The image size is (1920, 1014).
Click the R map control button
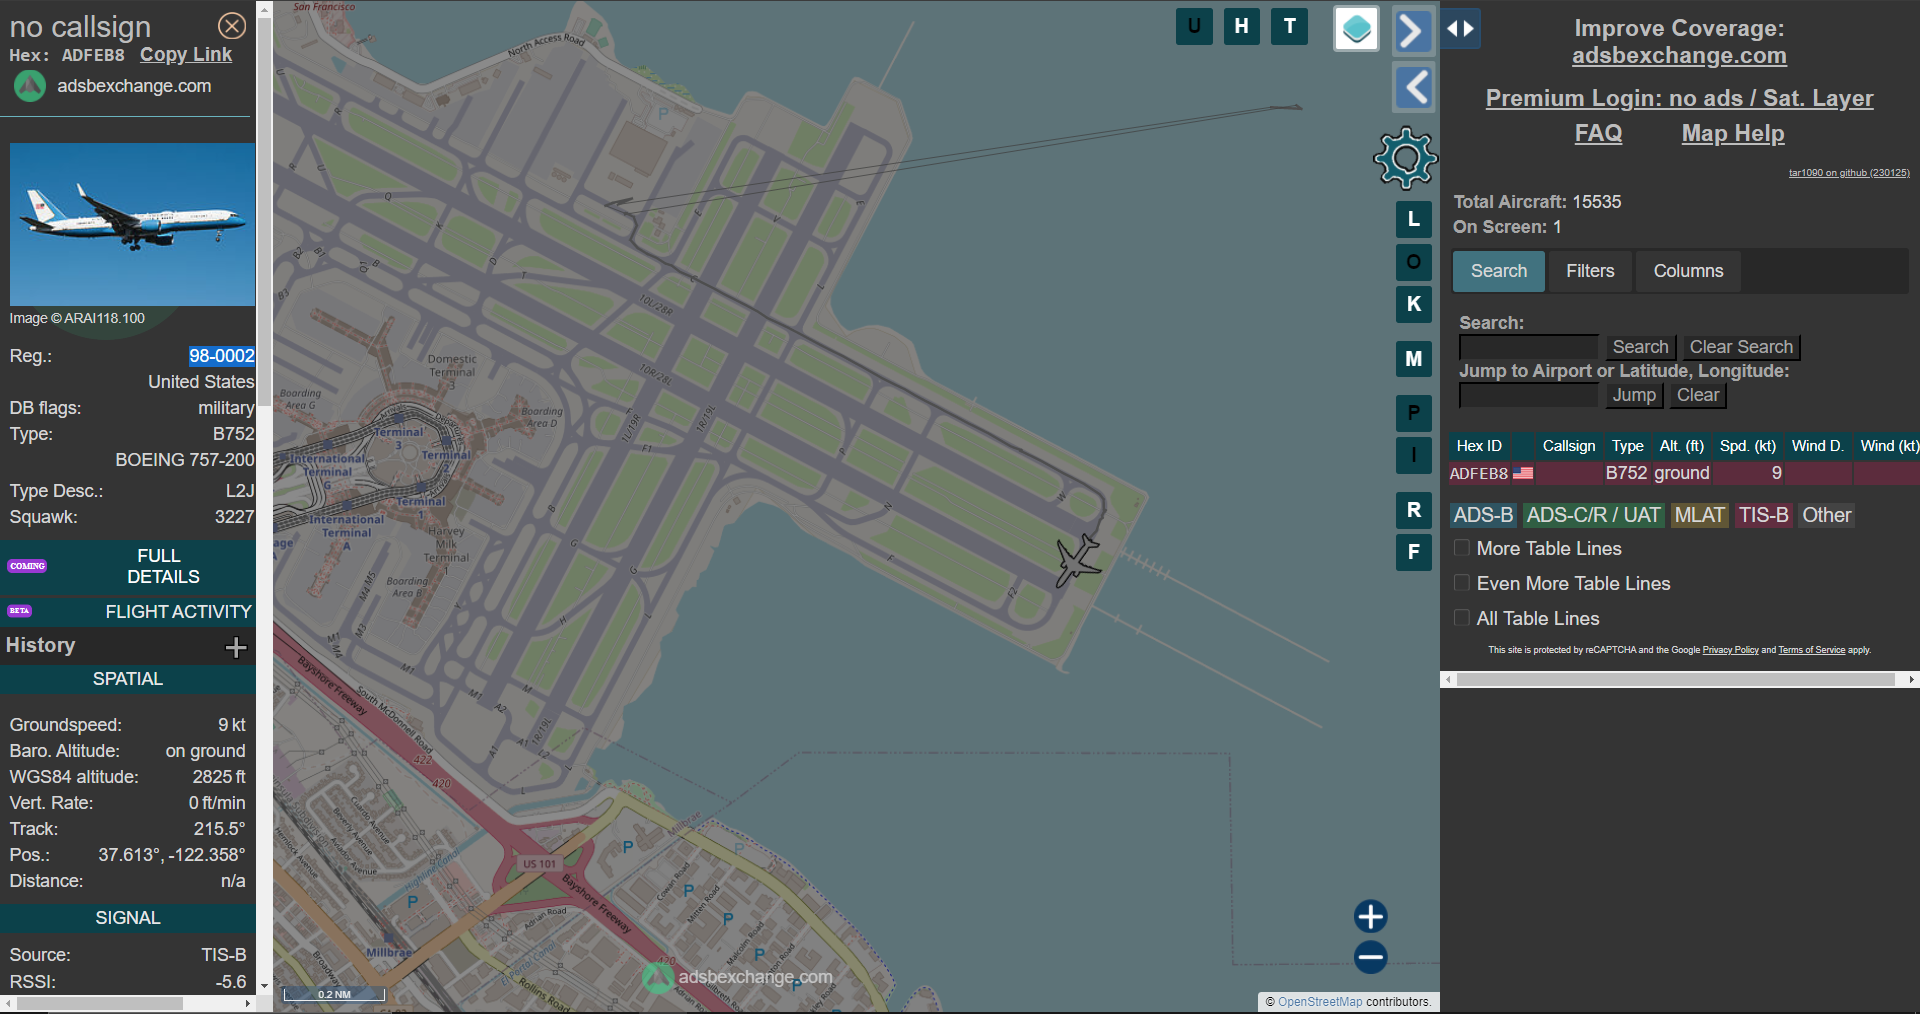[x=1413, y=510]
